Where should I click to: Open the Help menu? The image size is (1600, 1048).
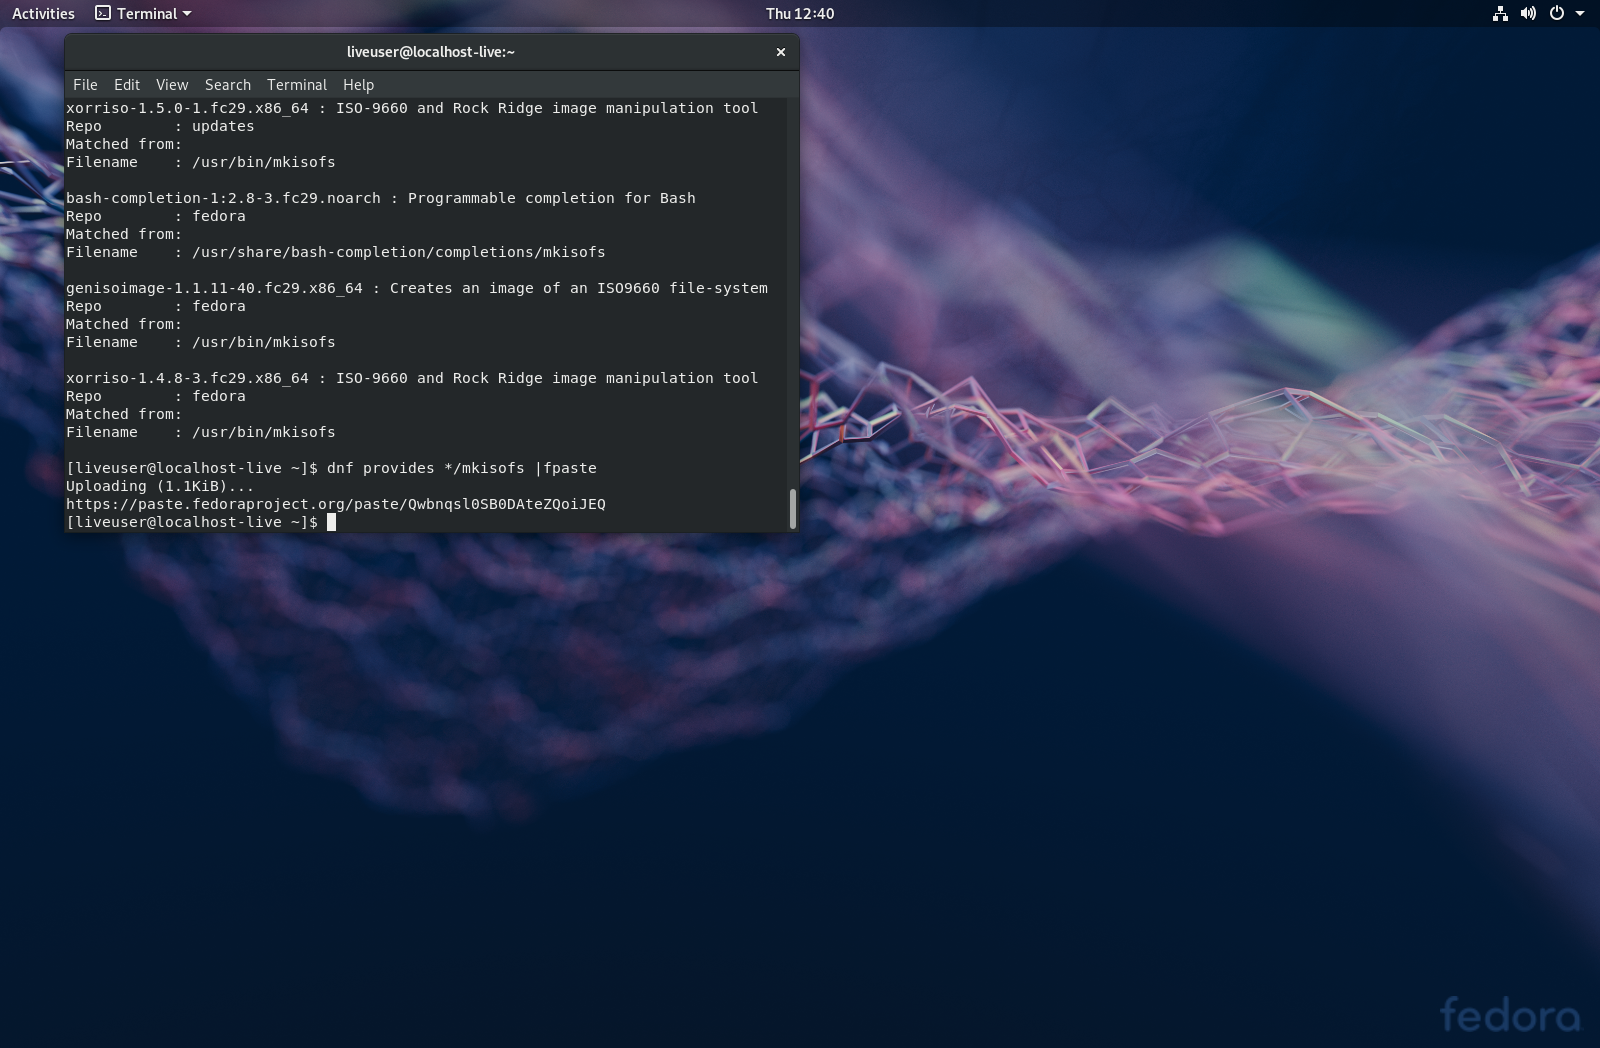coord(358,85)
